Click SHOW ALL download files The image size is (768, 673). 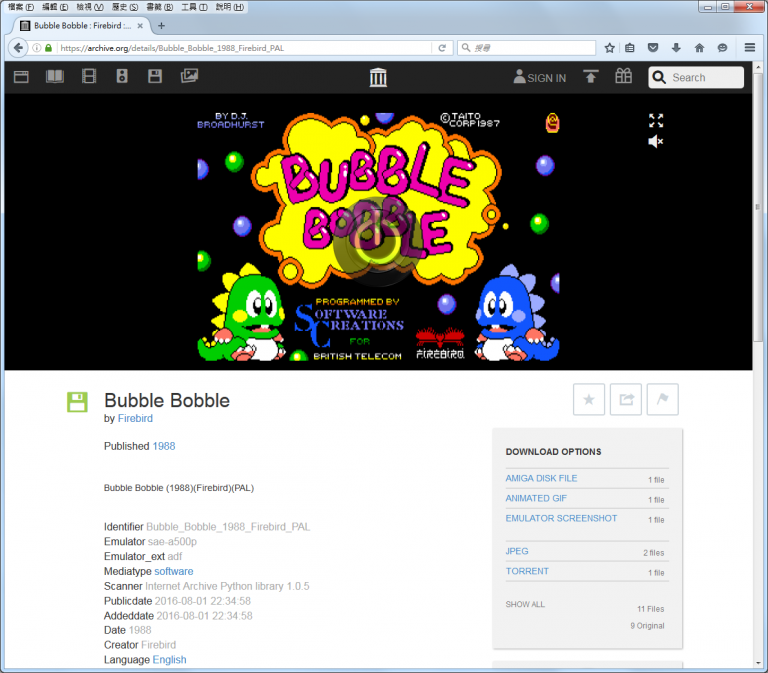coord(525,604)
